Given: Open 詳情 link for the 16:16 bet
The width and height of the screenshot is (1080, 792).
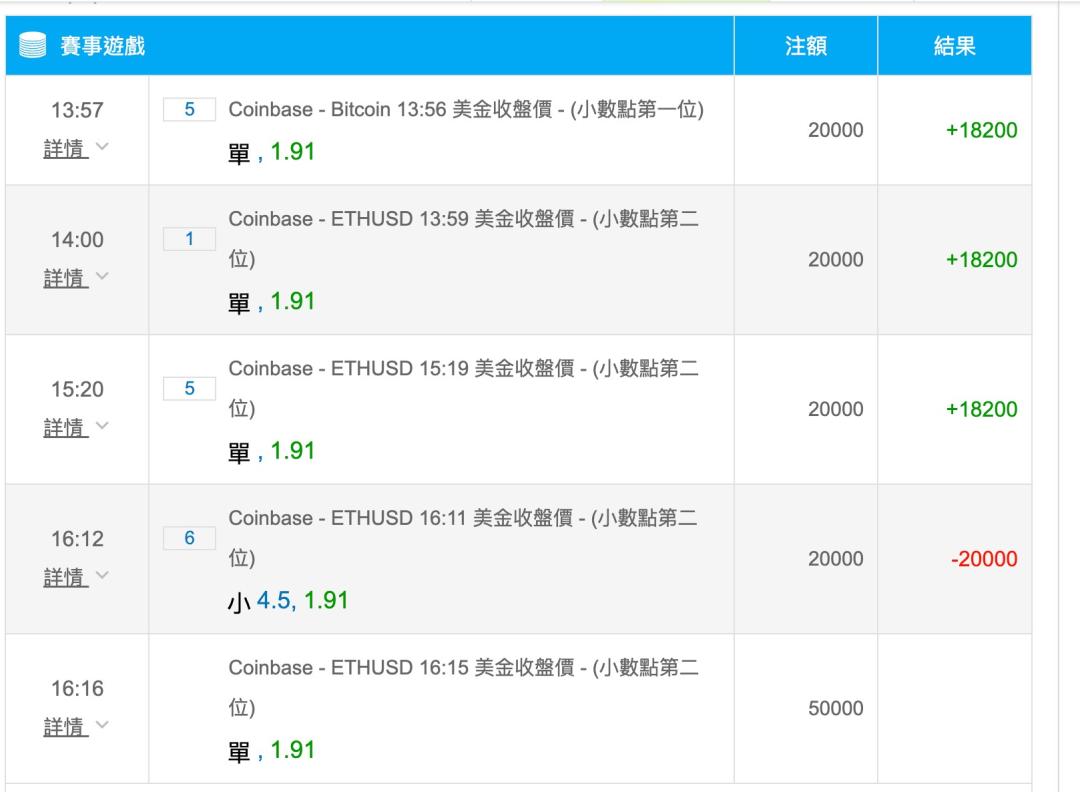Looking at the screenshot, I should click(65, 726).
